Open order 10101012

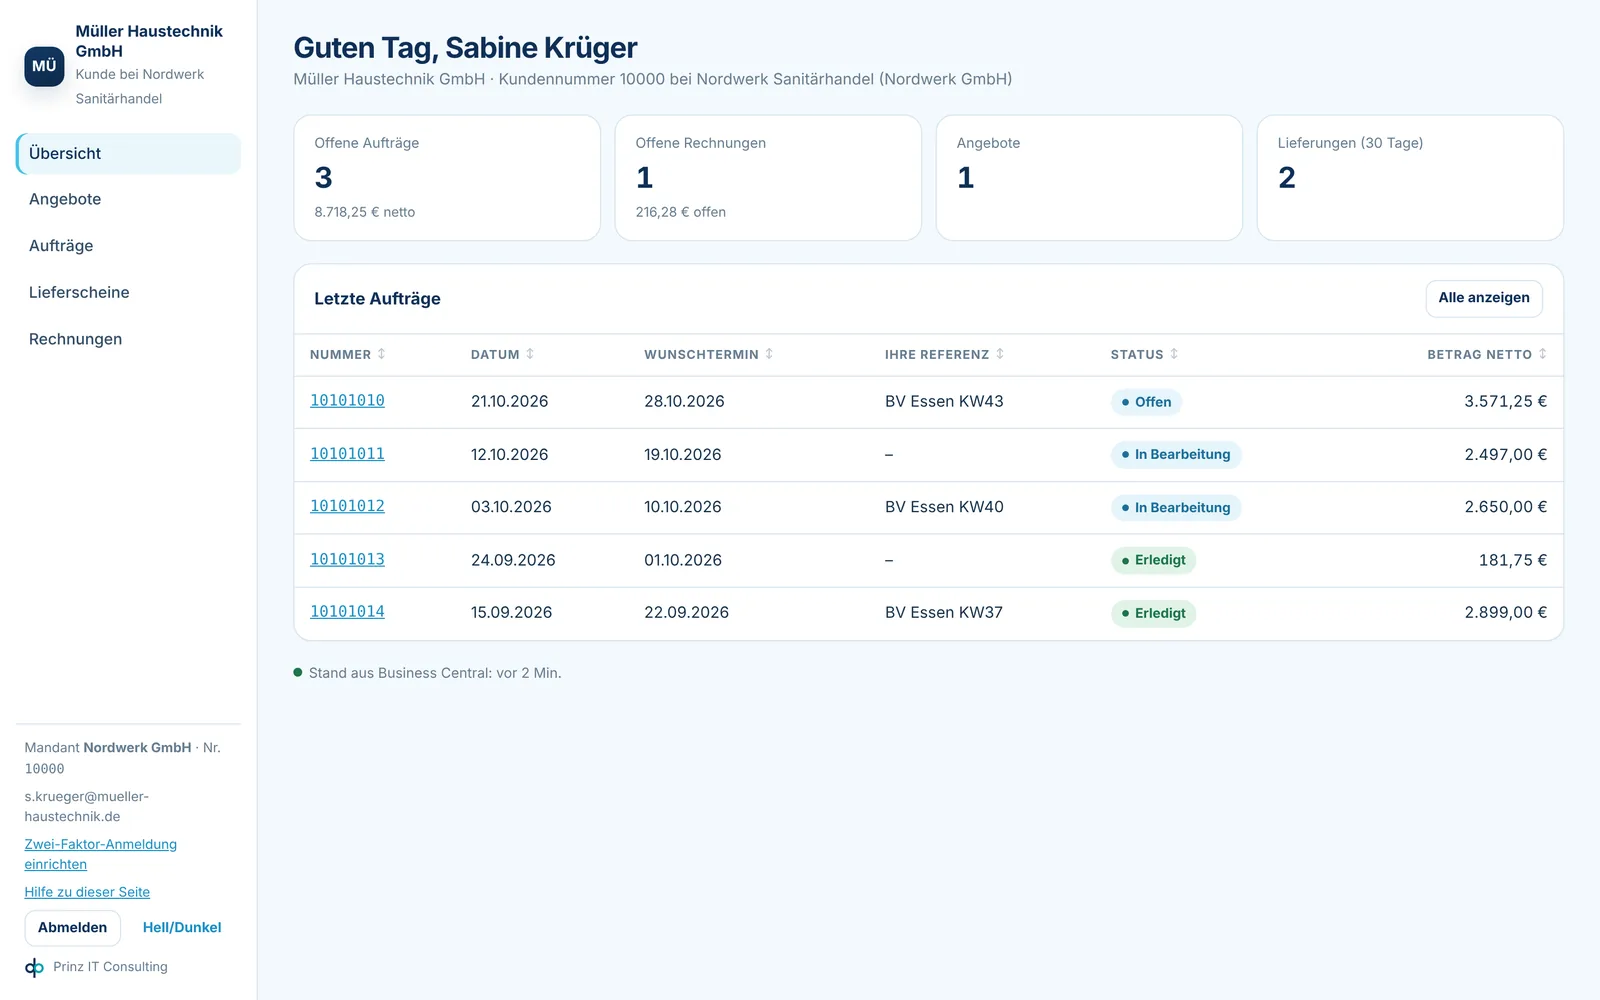[347, 506]
